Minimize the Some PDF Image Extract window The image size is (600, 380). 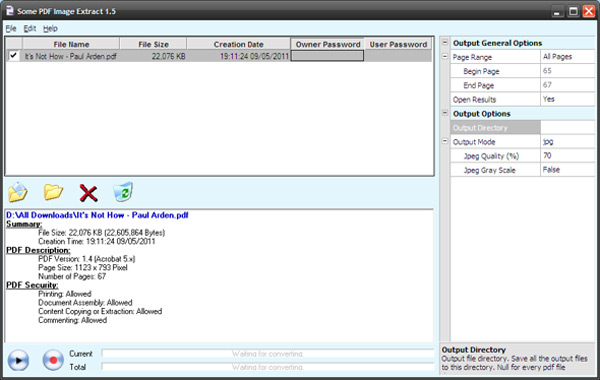[557, 11]
